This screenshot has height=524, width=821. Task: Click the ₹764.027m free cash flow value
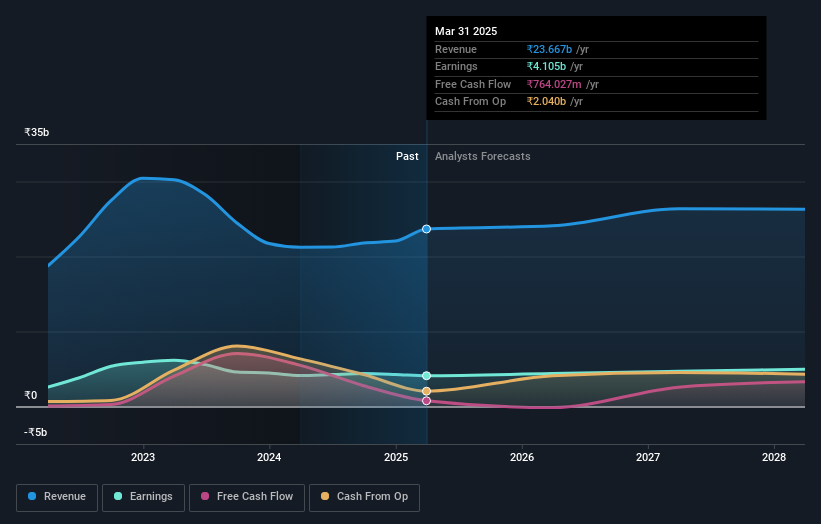[554, 84]
